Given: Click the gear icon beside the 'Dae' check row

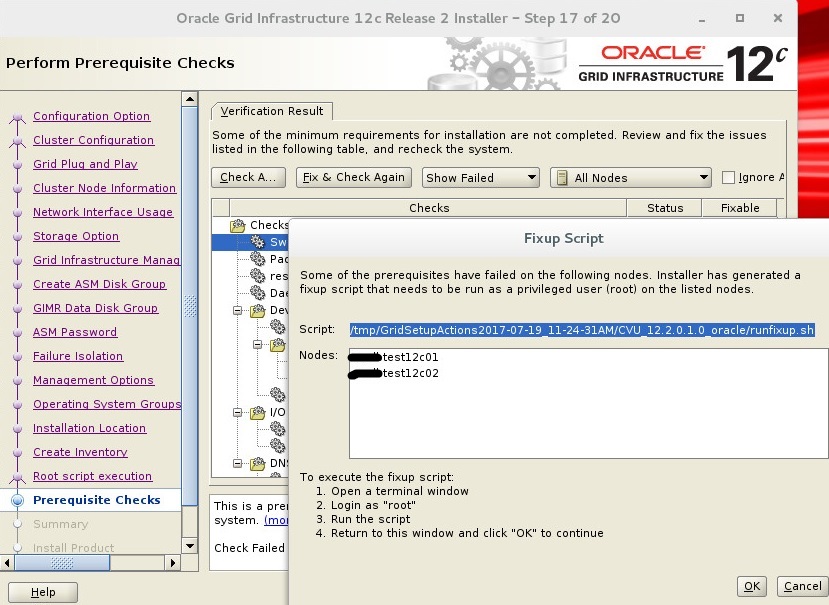Looking at the screenshot, I should 257,292.
